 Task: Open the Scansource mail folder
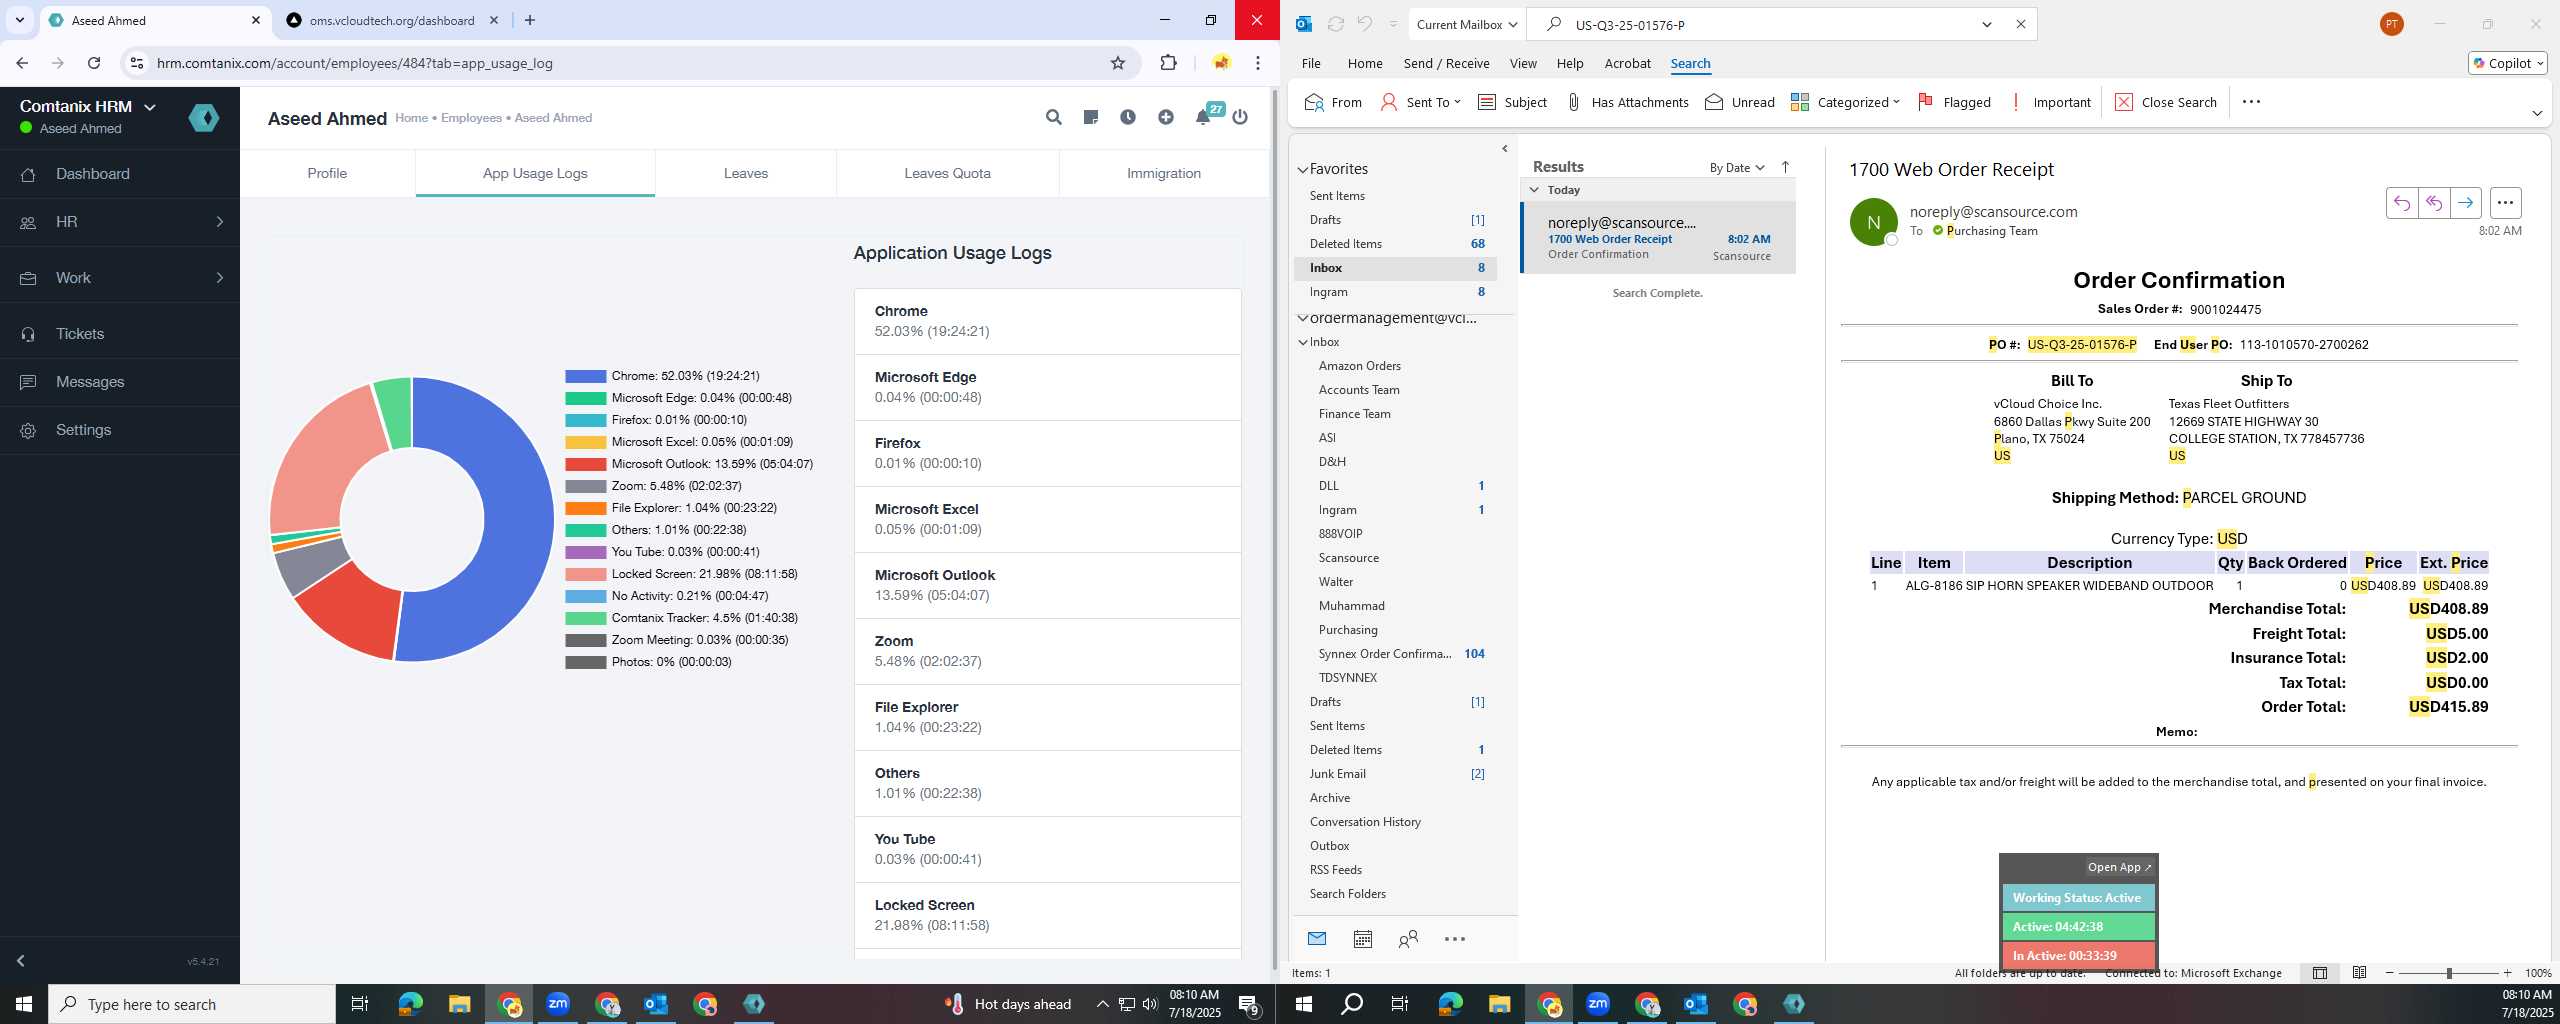point(1348,558)
